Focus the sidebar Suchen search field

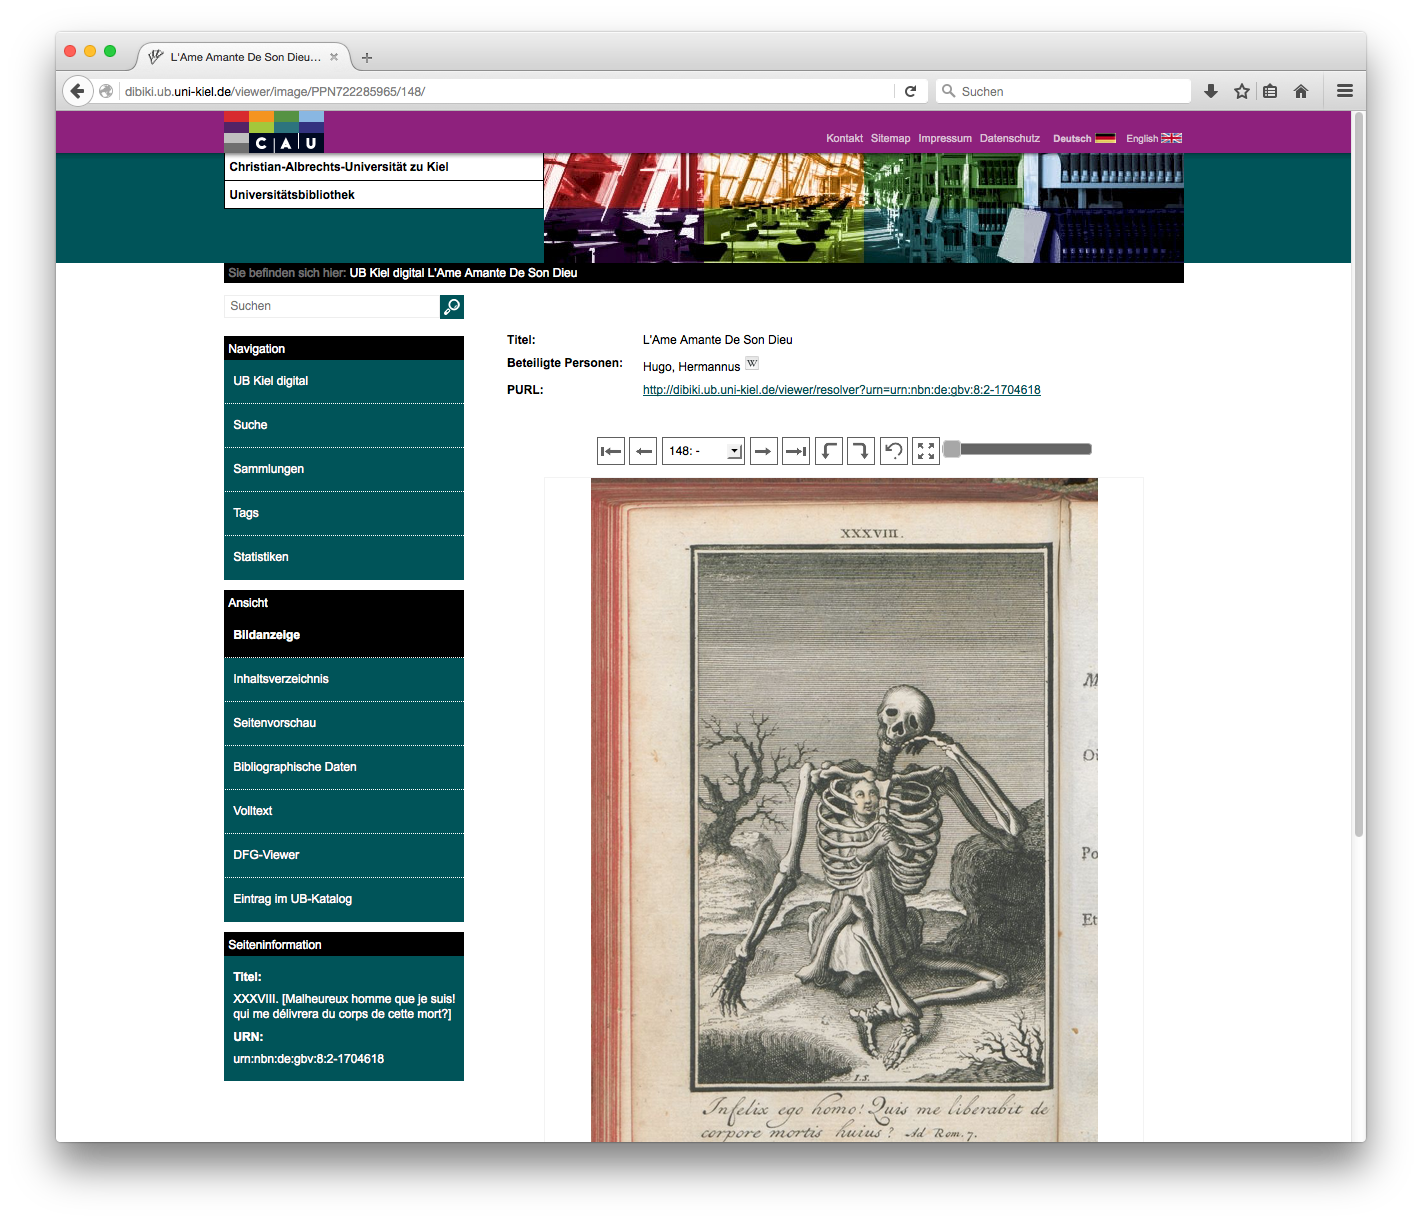[x=332, y=306]
